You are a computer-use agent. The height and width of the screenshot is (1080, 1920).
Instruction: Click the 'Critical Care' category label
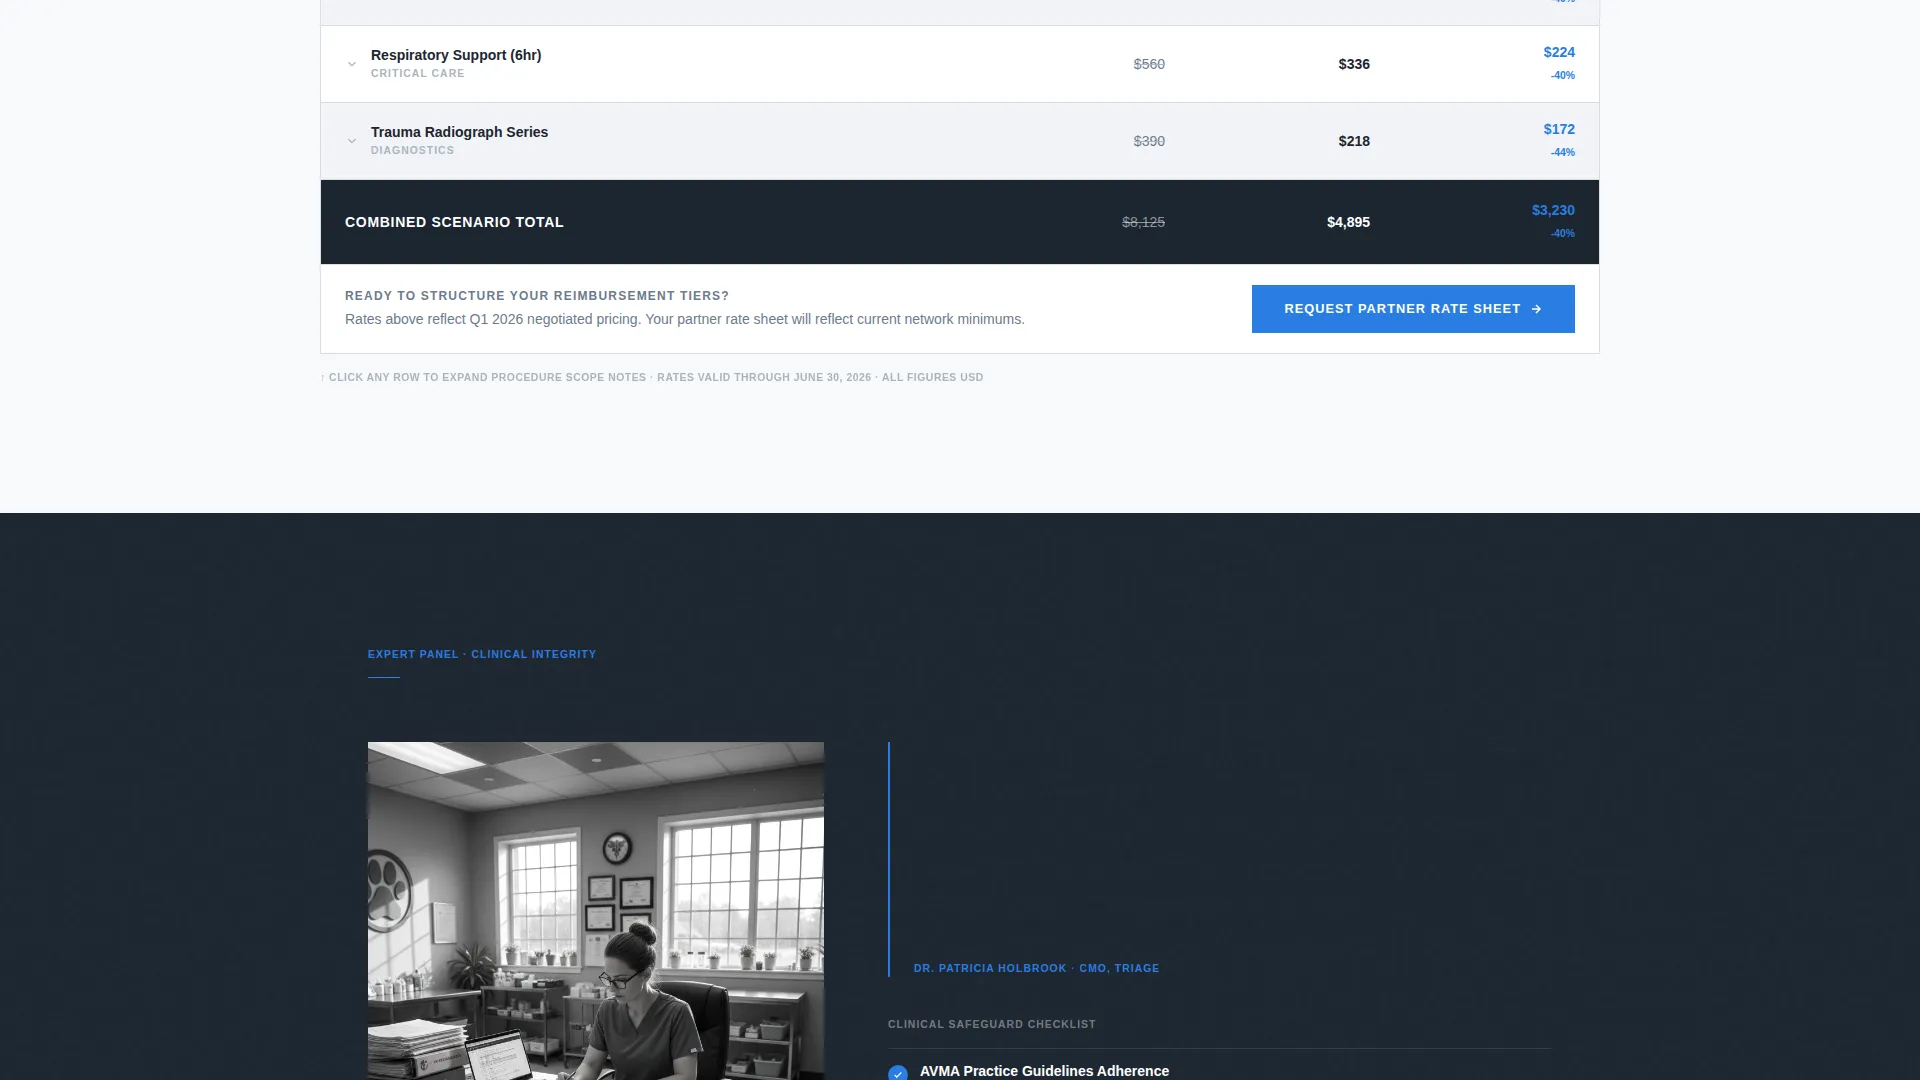pyautogui.click(x=418, y=73)
